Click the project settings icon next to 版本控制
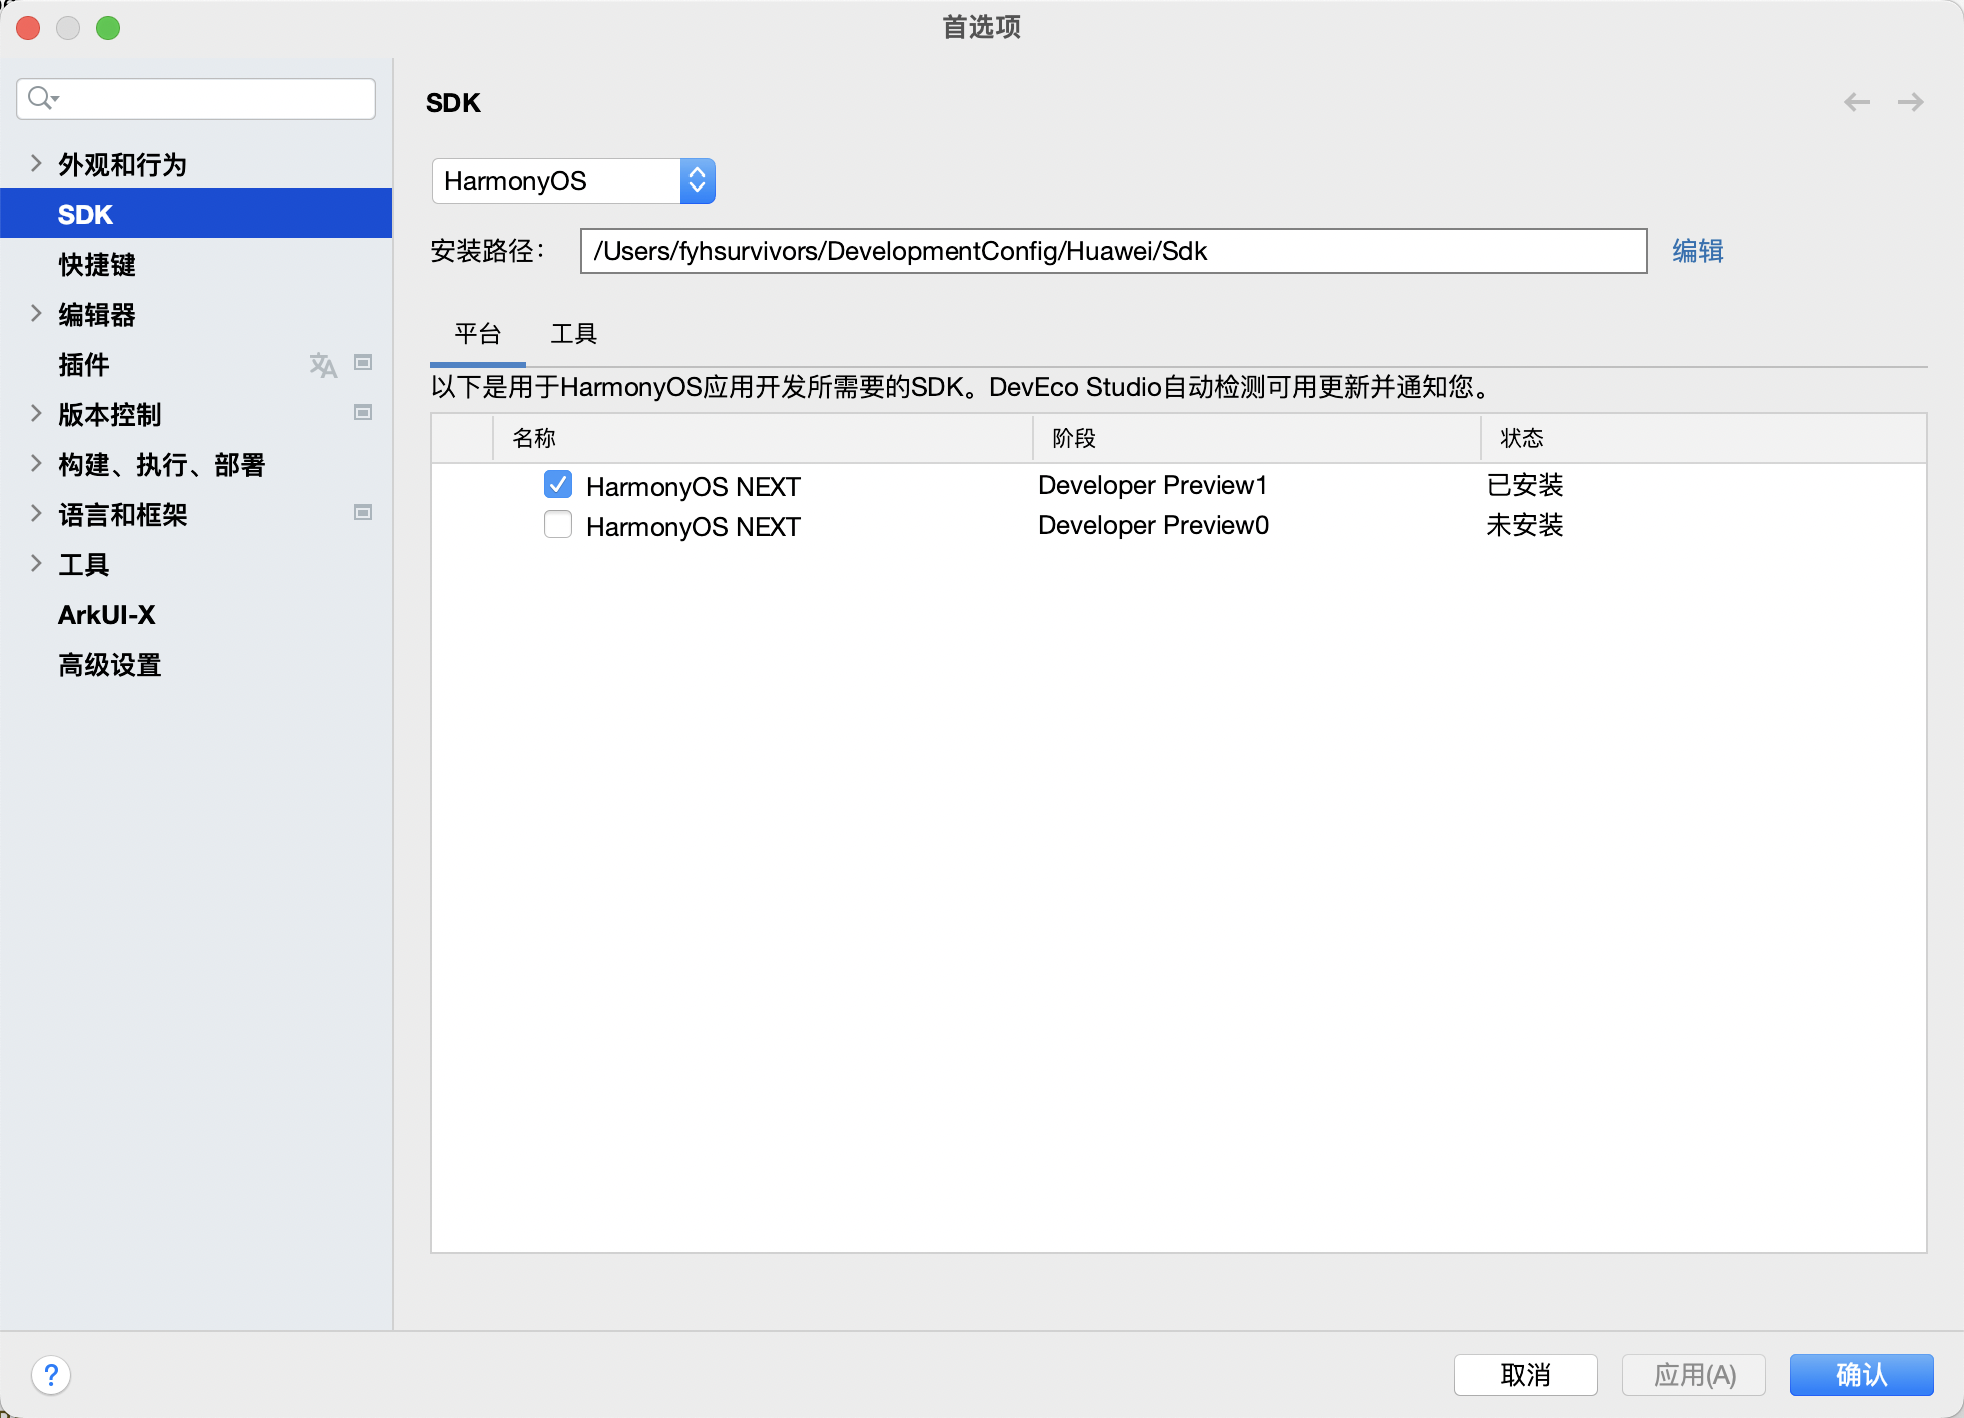The height and width of the screenshot is (1418, 1964). pyautogui.click(x=363, y=412)
